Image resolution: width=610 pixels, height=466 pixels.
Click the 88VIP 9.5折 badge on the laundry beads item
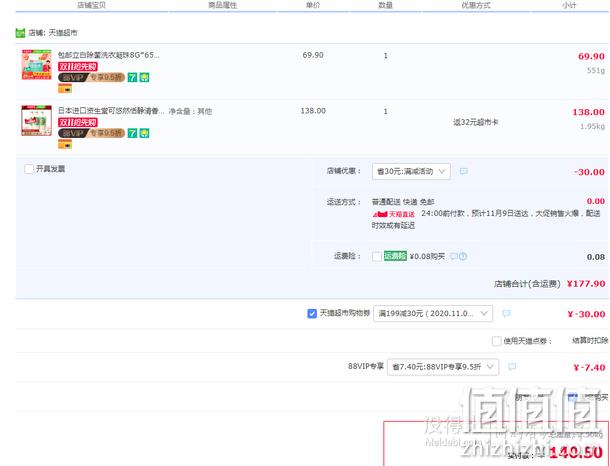(91, 77)
